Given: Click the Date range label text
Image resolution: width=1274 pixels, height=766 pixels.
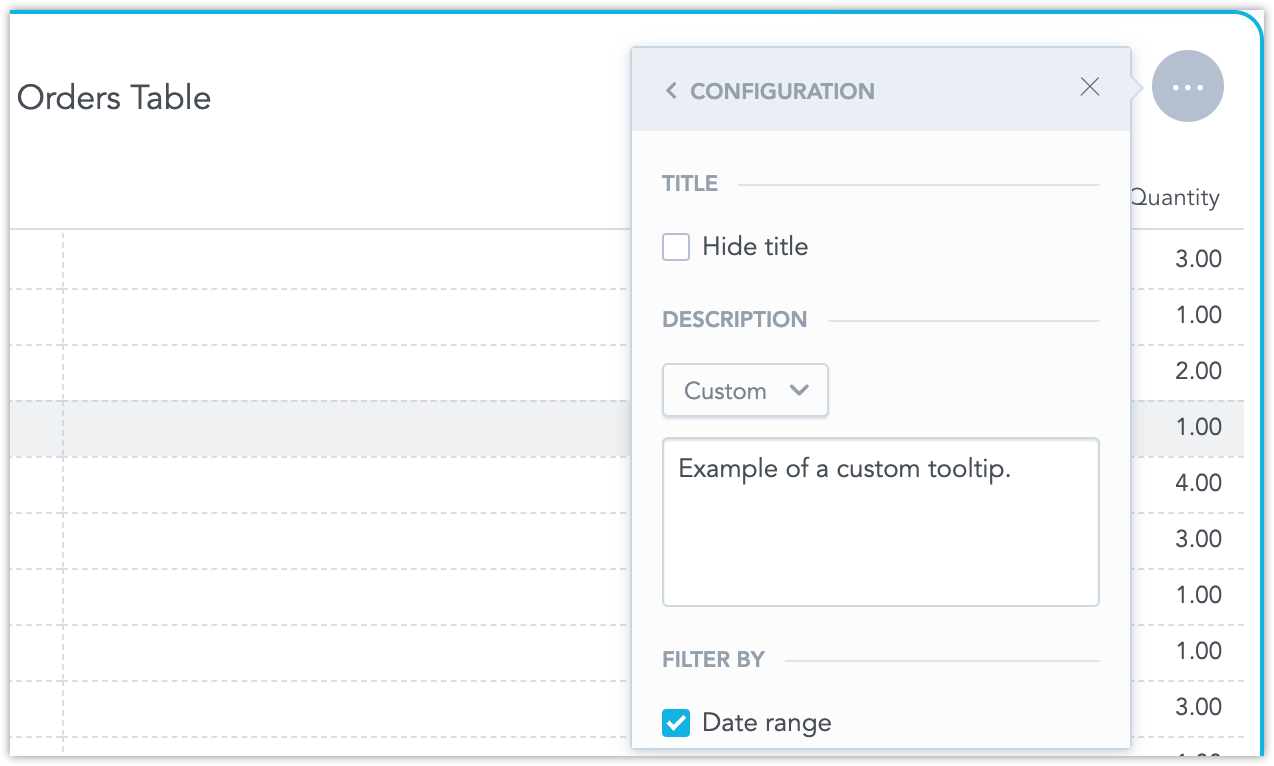Looking at the screenshot, I should point(767,722).
